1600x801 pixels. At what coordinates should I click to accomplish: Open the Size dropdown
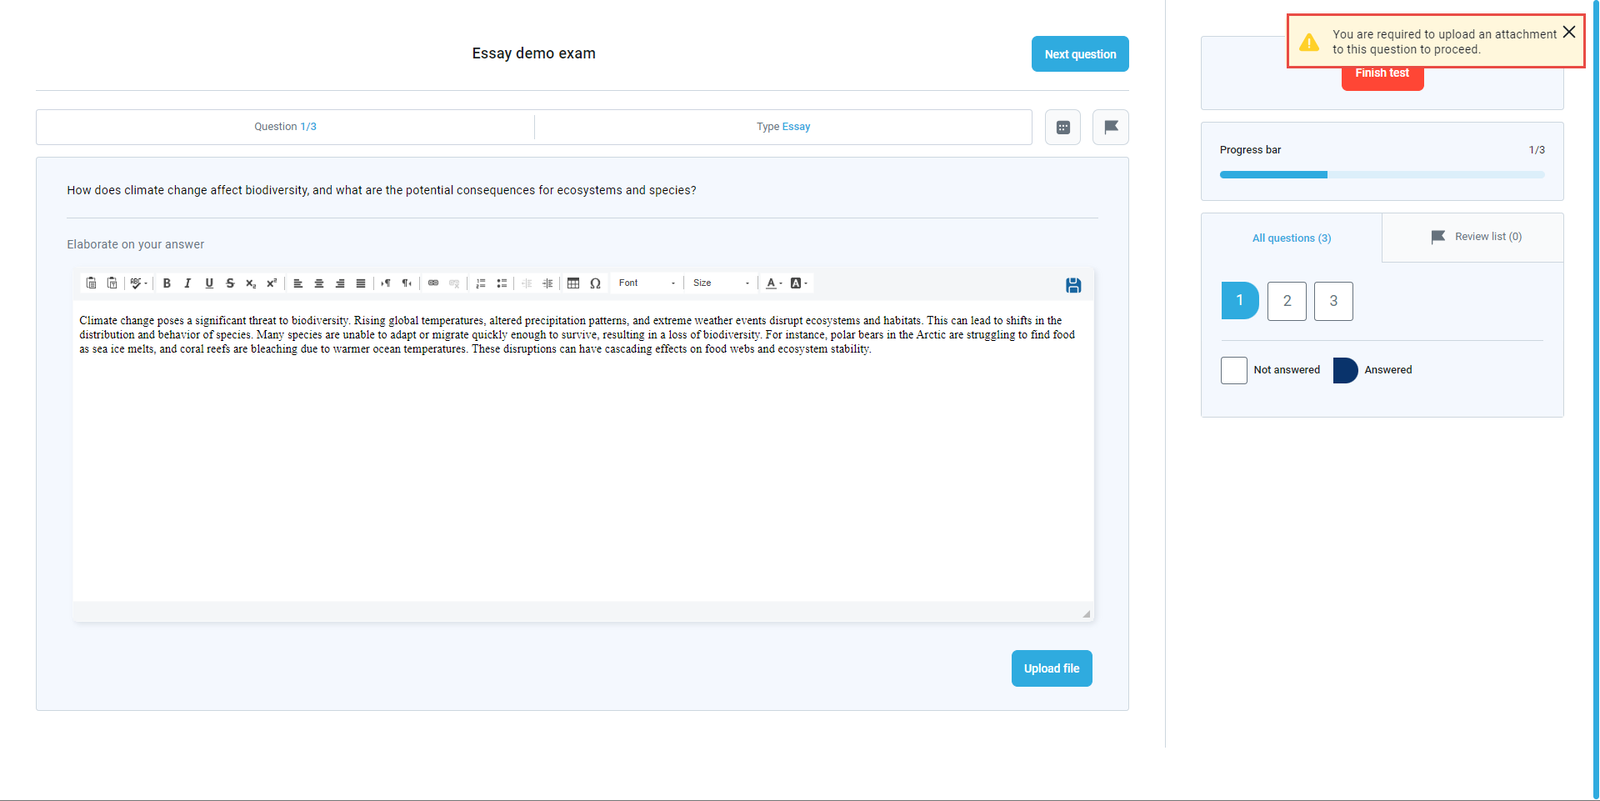pos(720,284)
